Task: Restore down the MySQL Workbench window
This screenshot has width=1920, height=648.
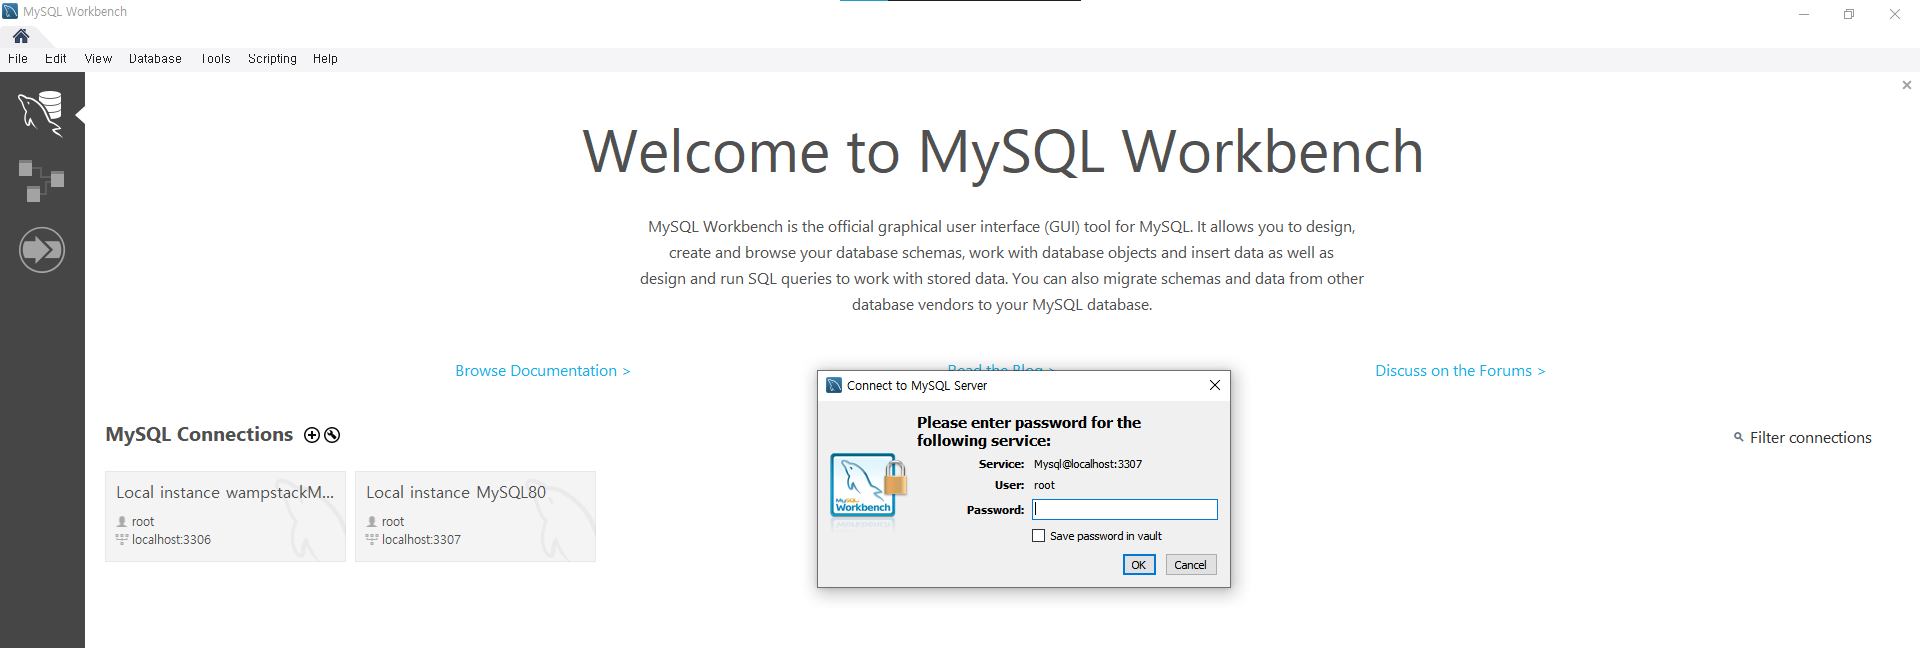Action: click(1849, 14)
